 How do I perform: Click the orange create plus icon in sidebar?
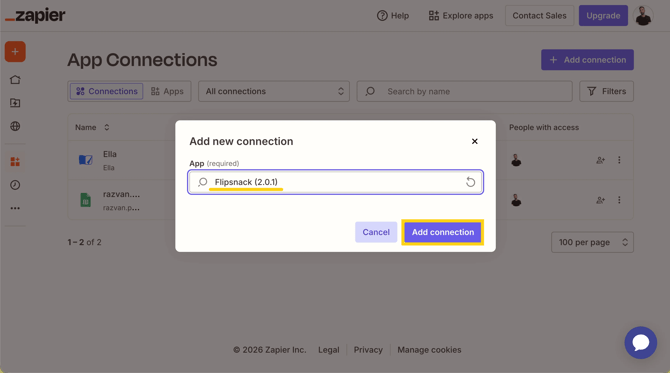15,52
